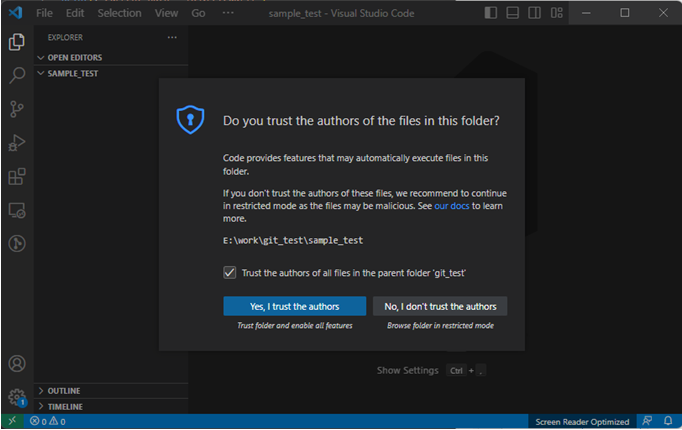Open notifications bell icon
Viewport: 682px width, 430px height.
click(668, 421)
